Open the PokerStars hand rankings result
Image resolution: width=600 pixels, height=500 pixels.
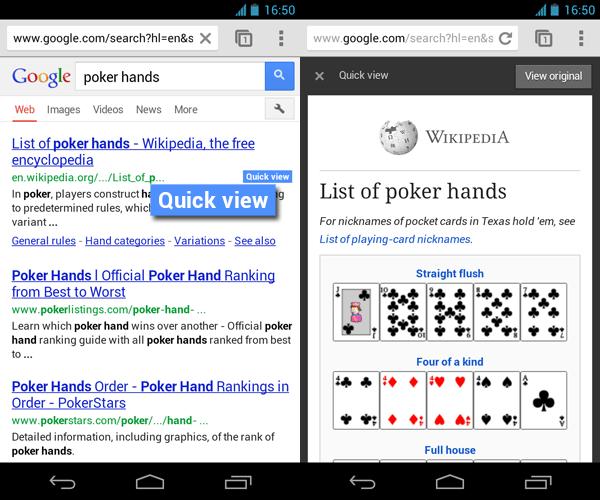(150, 394)
